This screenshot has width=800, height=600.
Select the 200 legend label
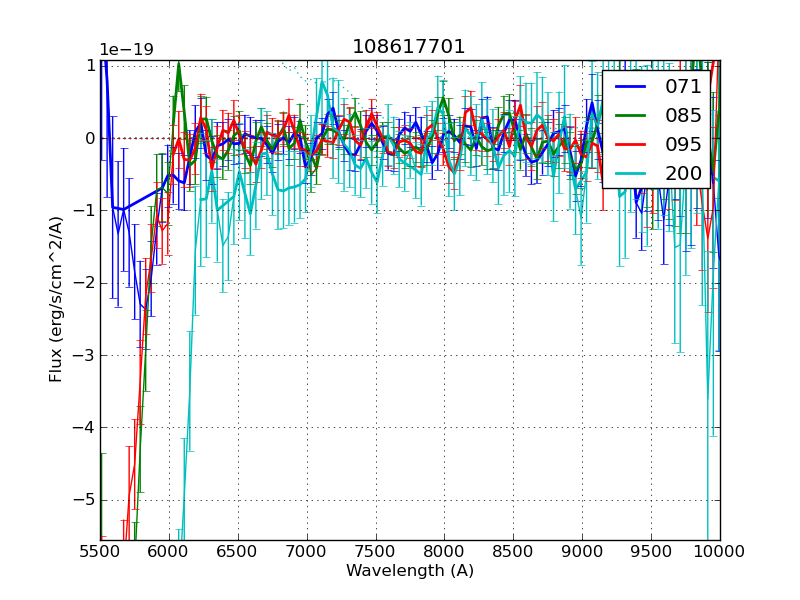[x=683, y=173]
